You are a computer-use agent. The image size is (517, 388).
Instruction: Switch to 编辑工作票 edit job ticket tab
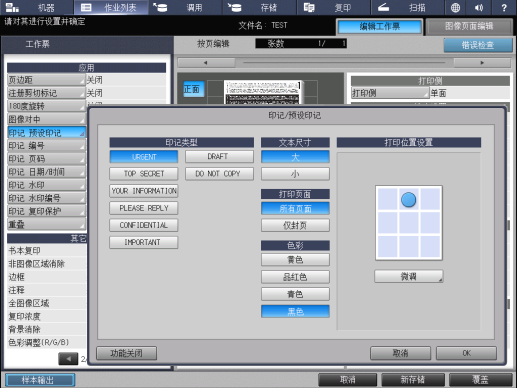380,27
